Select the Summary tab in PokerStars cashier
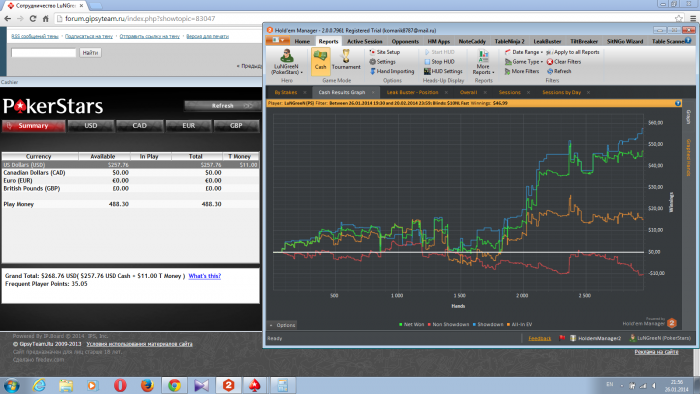The height and width of the screenshot is (394, 700). pos(33,126)
